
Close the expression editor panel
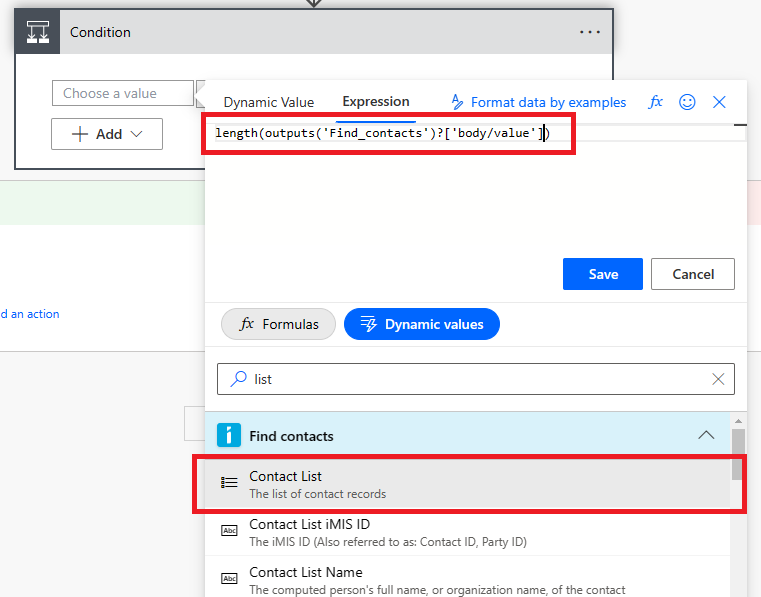click(x=719, y=102)
